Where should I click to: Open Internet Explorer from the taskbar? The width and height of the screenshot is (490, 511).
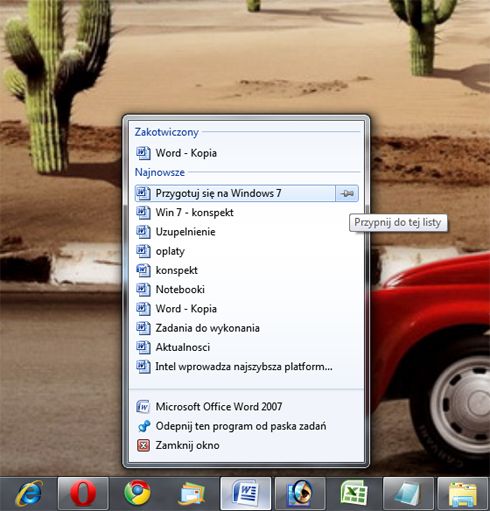30,493
